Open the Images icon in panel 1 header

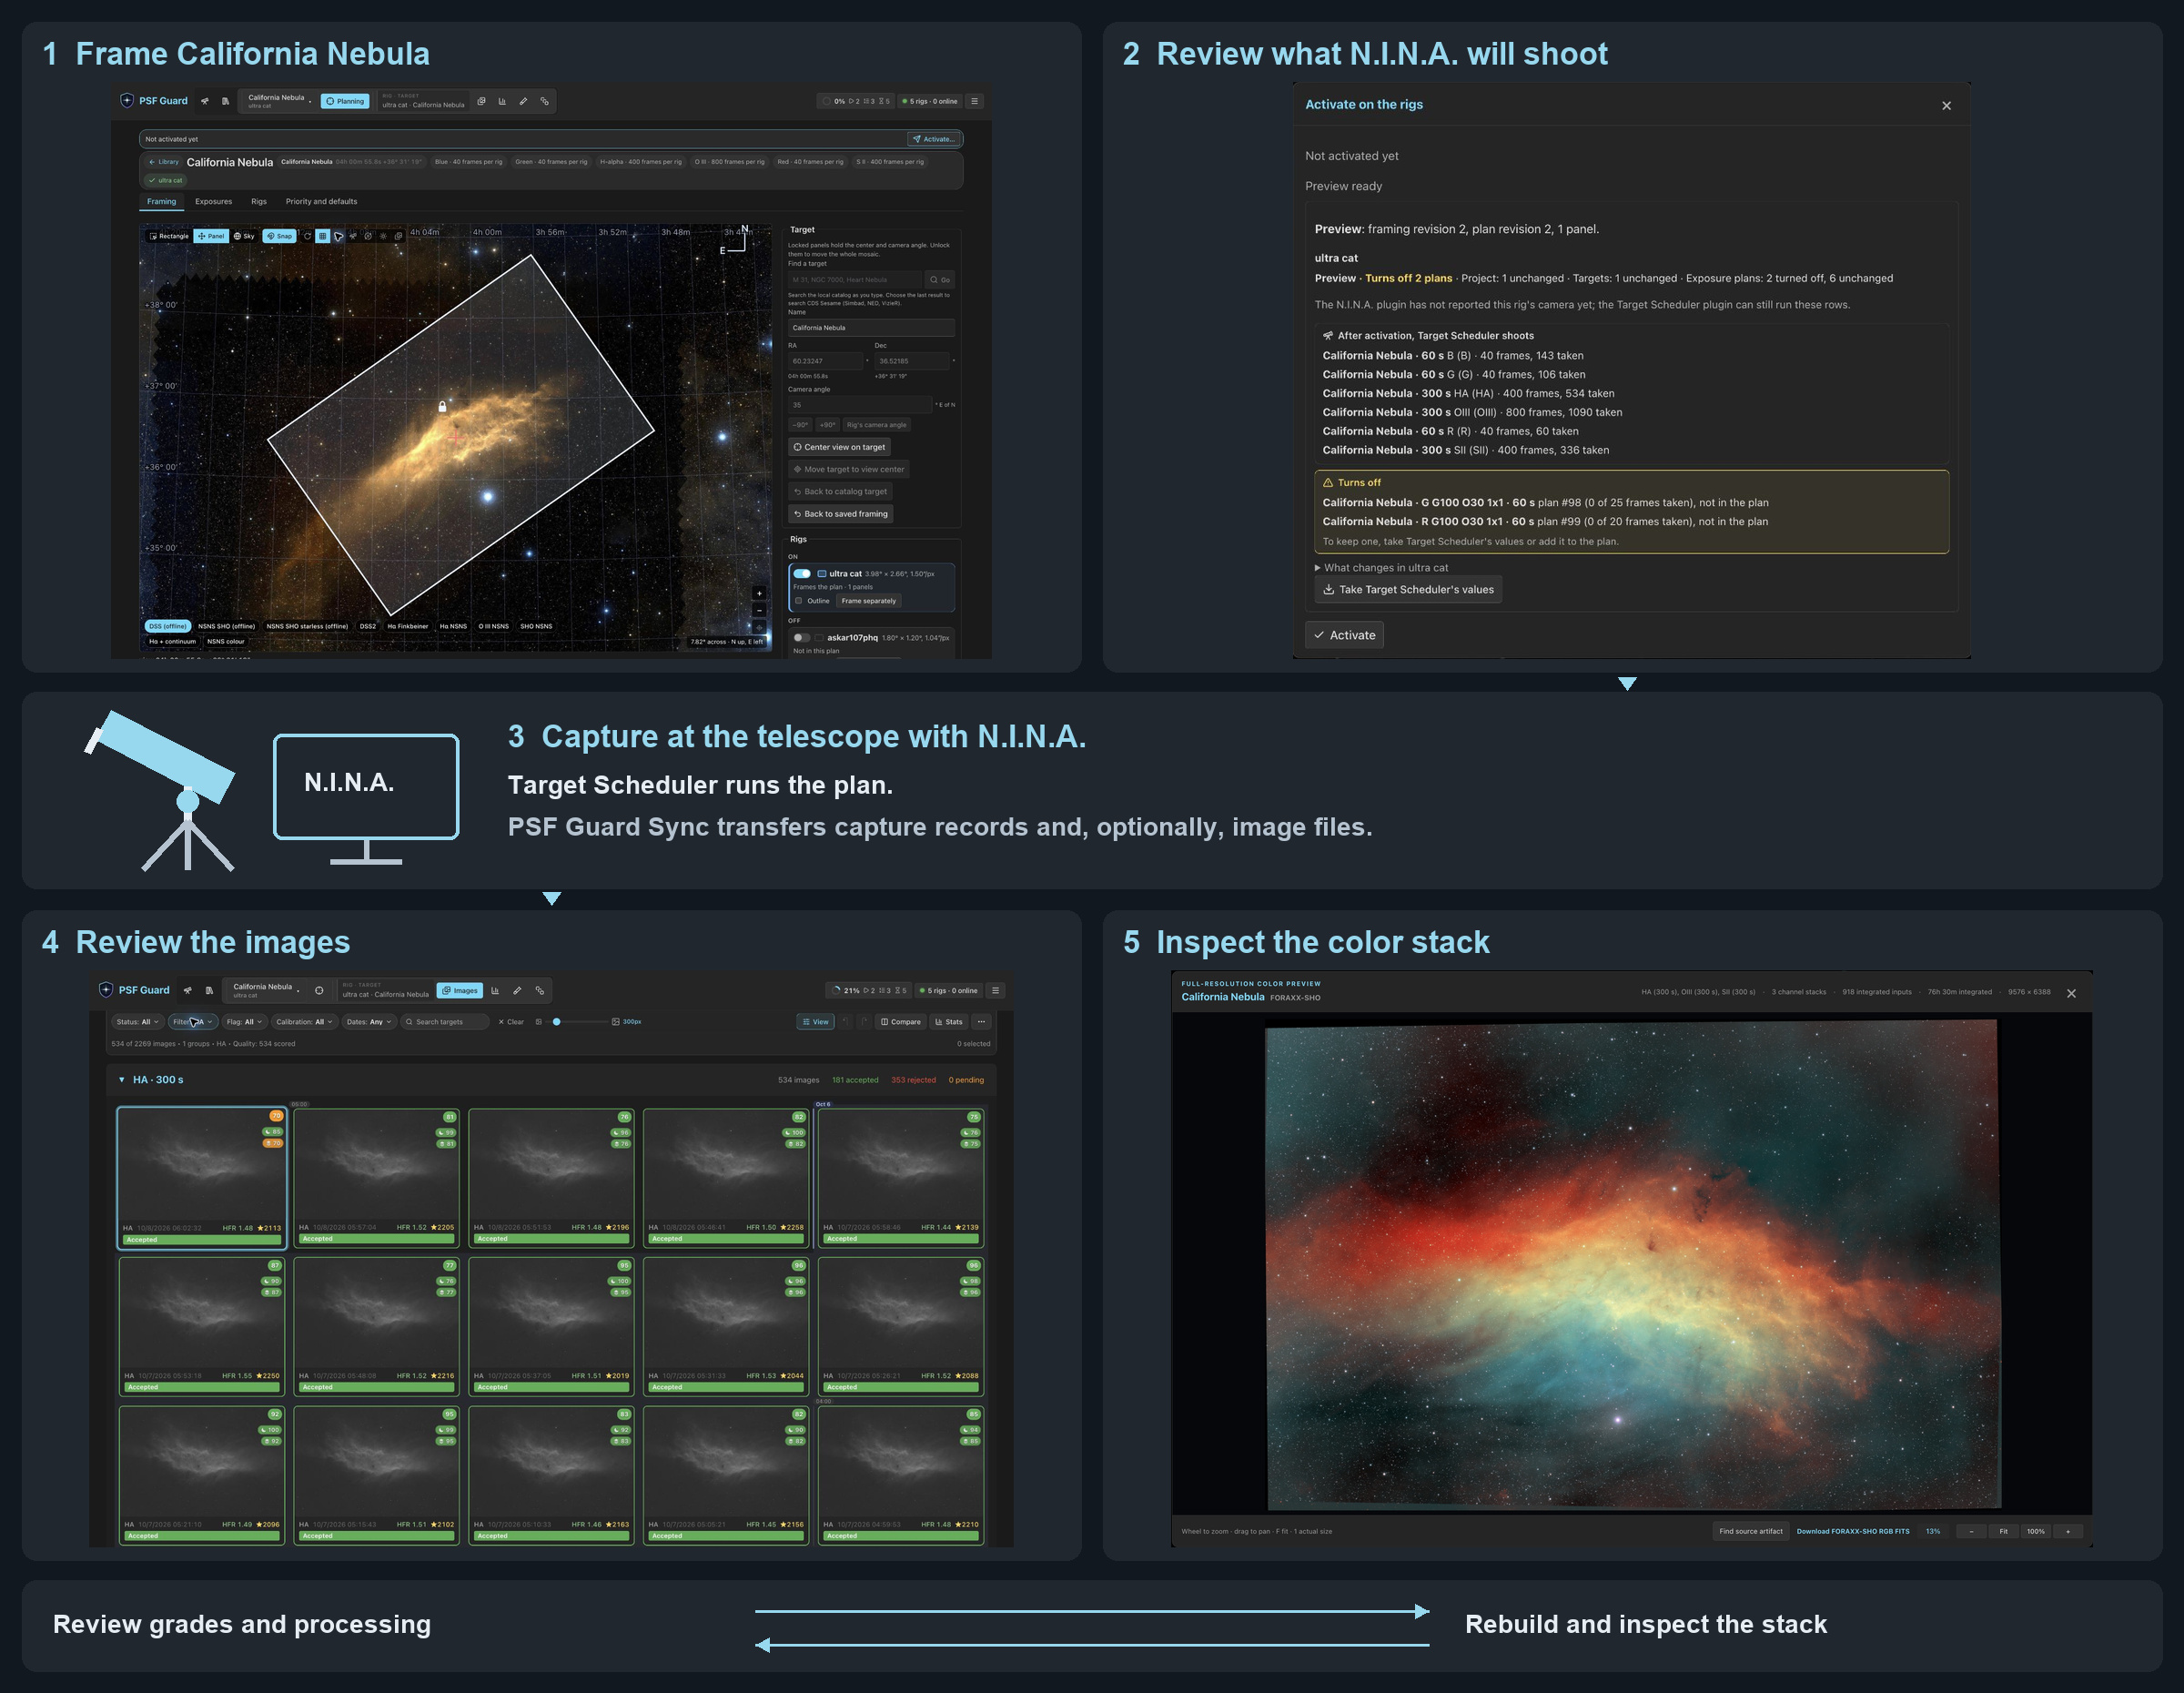pos(481,101)
